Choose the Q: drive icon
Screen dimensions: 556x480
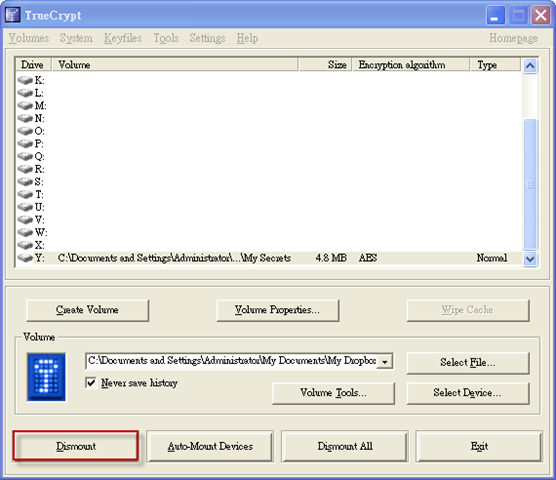tap(25, 156)
